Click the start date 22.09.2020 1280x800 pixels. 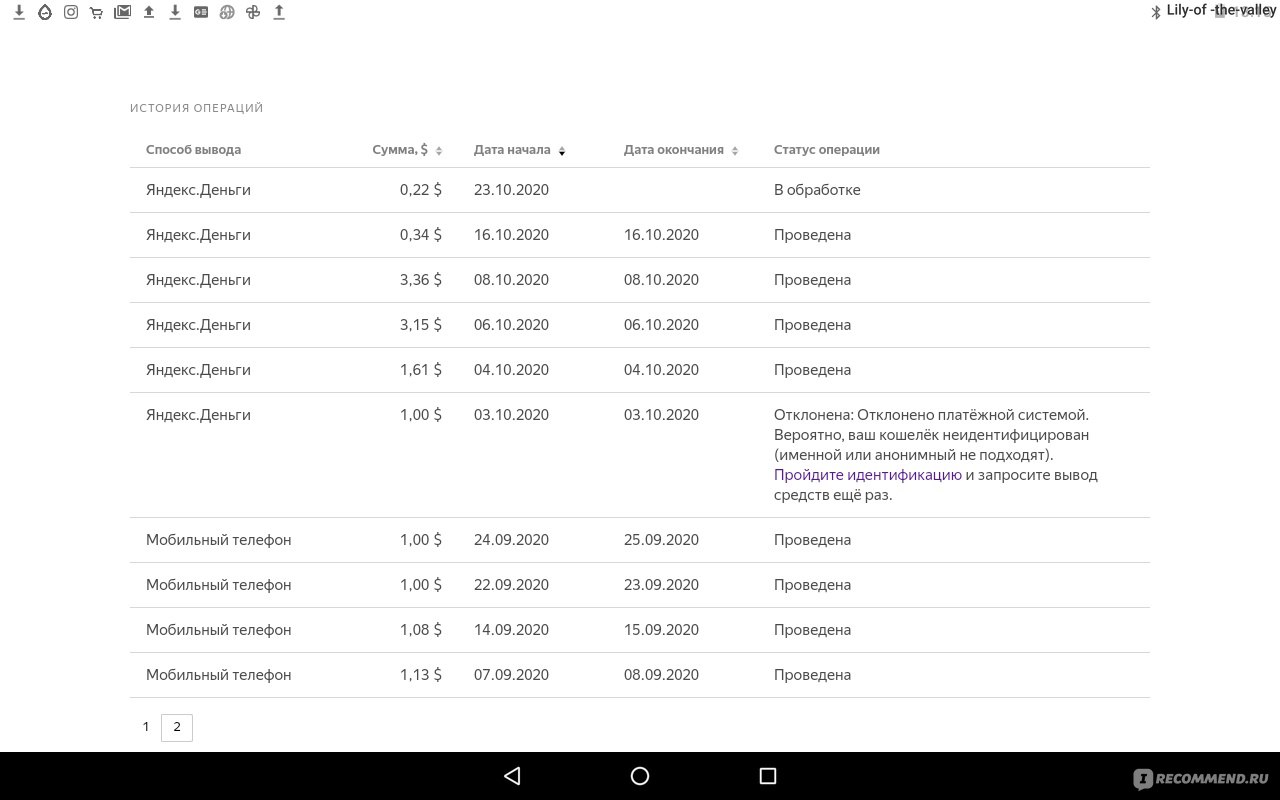tap(511, 585)
